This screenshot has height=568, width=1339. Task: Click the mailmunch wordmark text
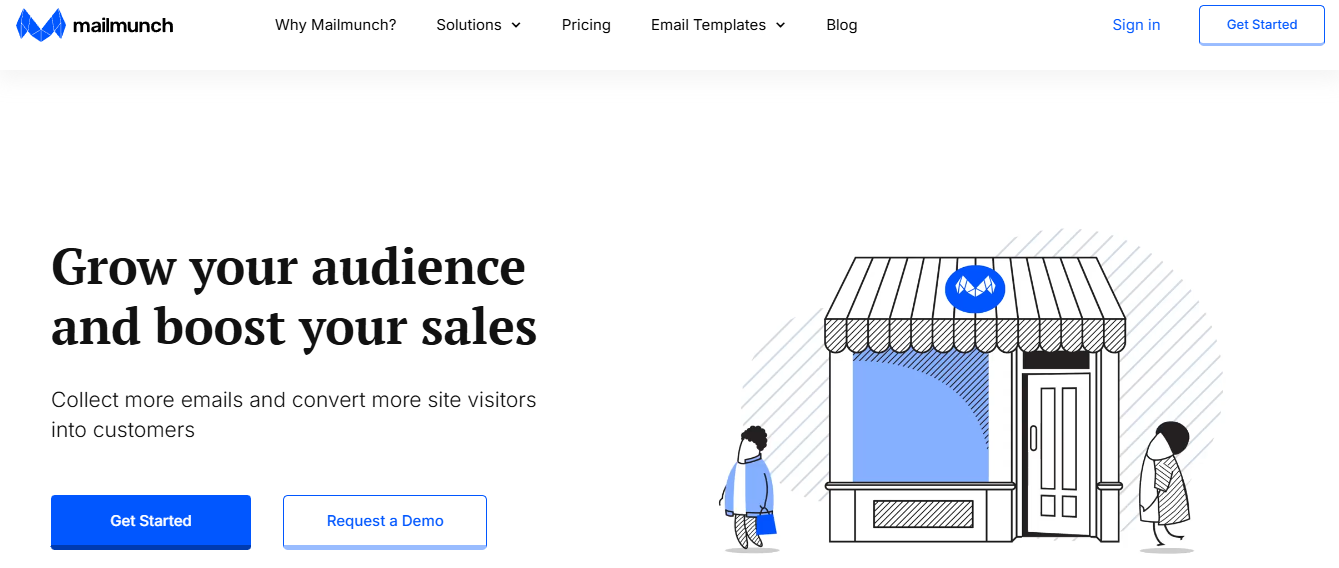[123, 26]
